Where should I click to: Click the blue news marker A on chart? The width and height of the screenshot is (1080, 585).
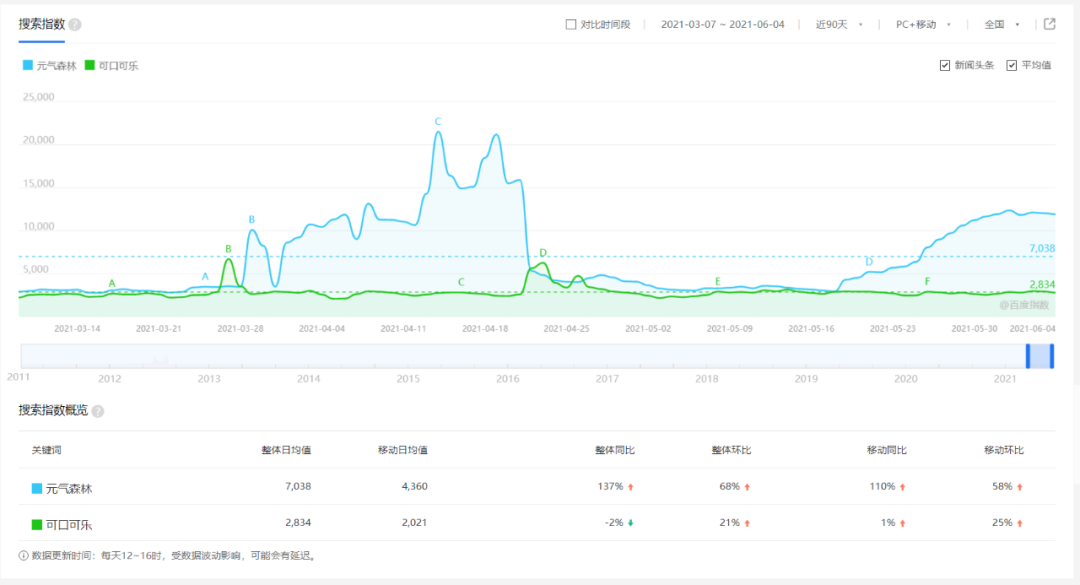coord(206,277)
